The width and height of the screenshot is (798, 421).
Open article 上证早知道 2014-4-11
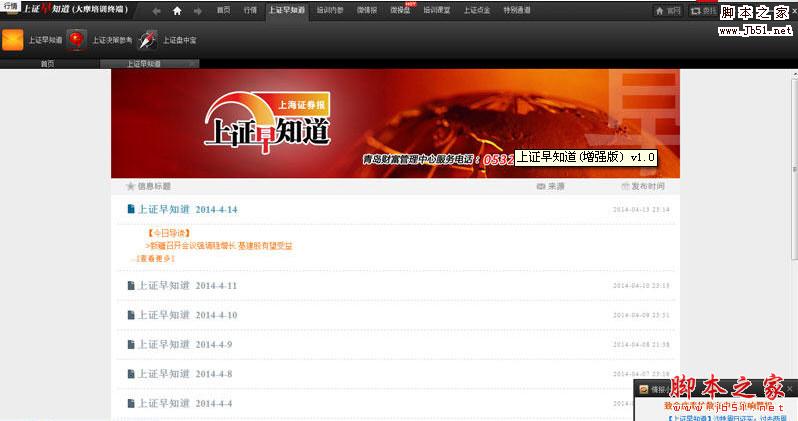(188, 286)
